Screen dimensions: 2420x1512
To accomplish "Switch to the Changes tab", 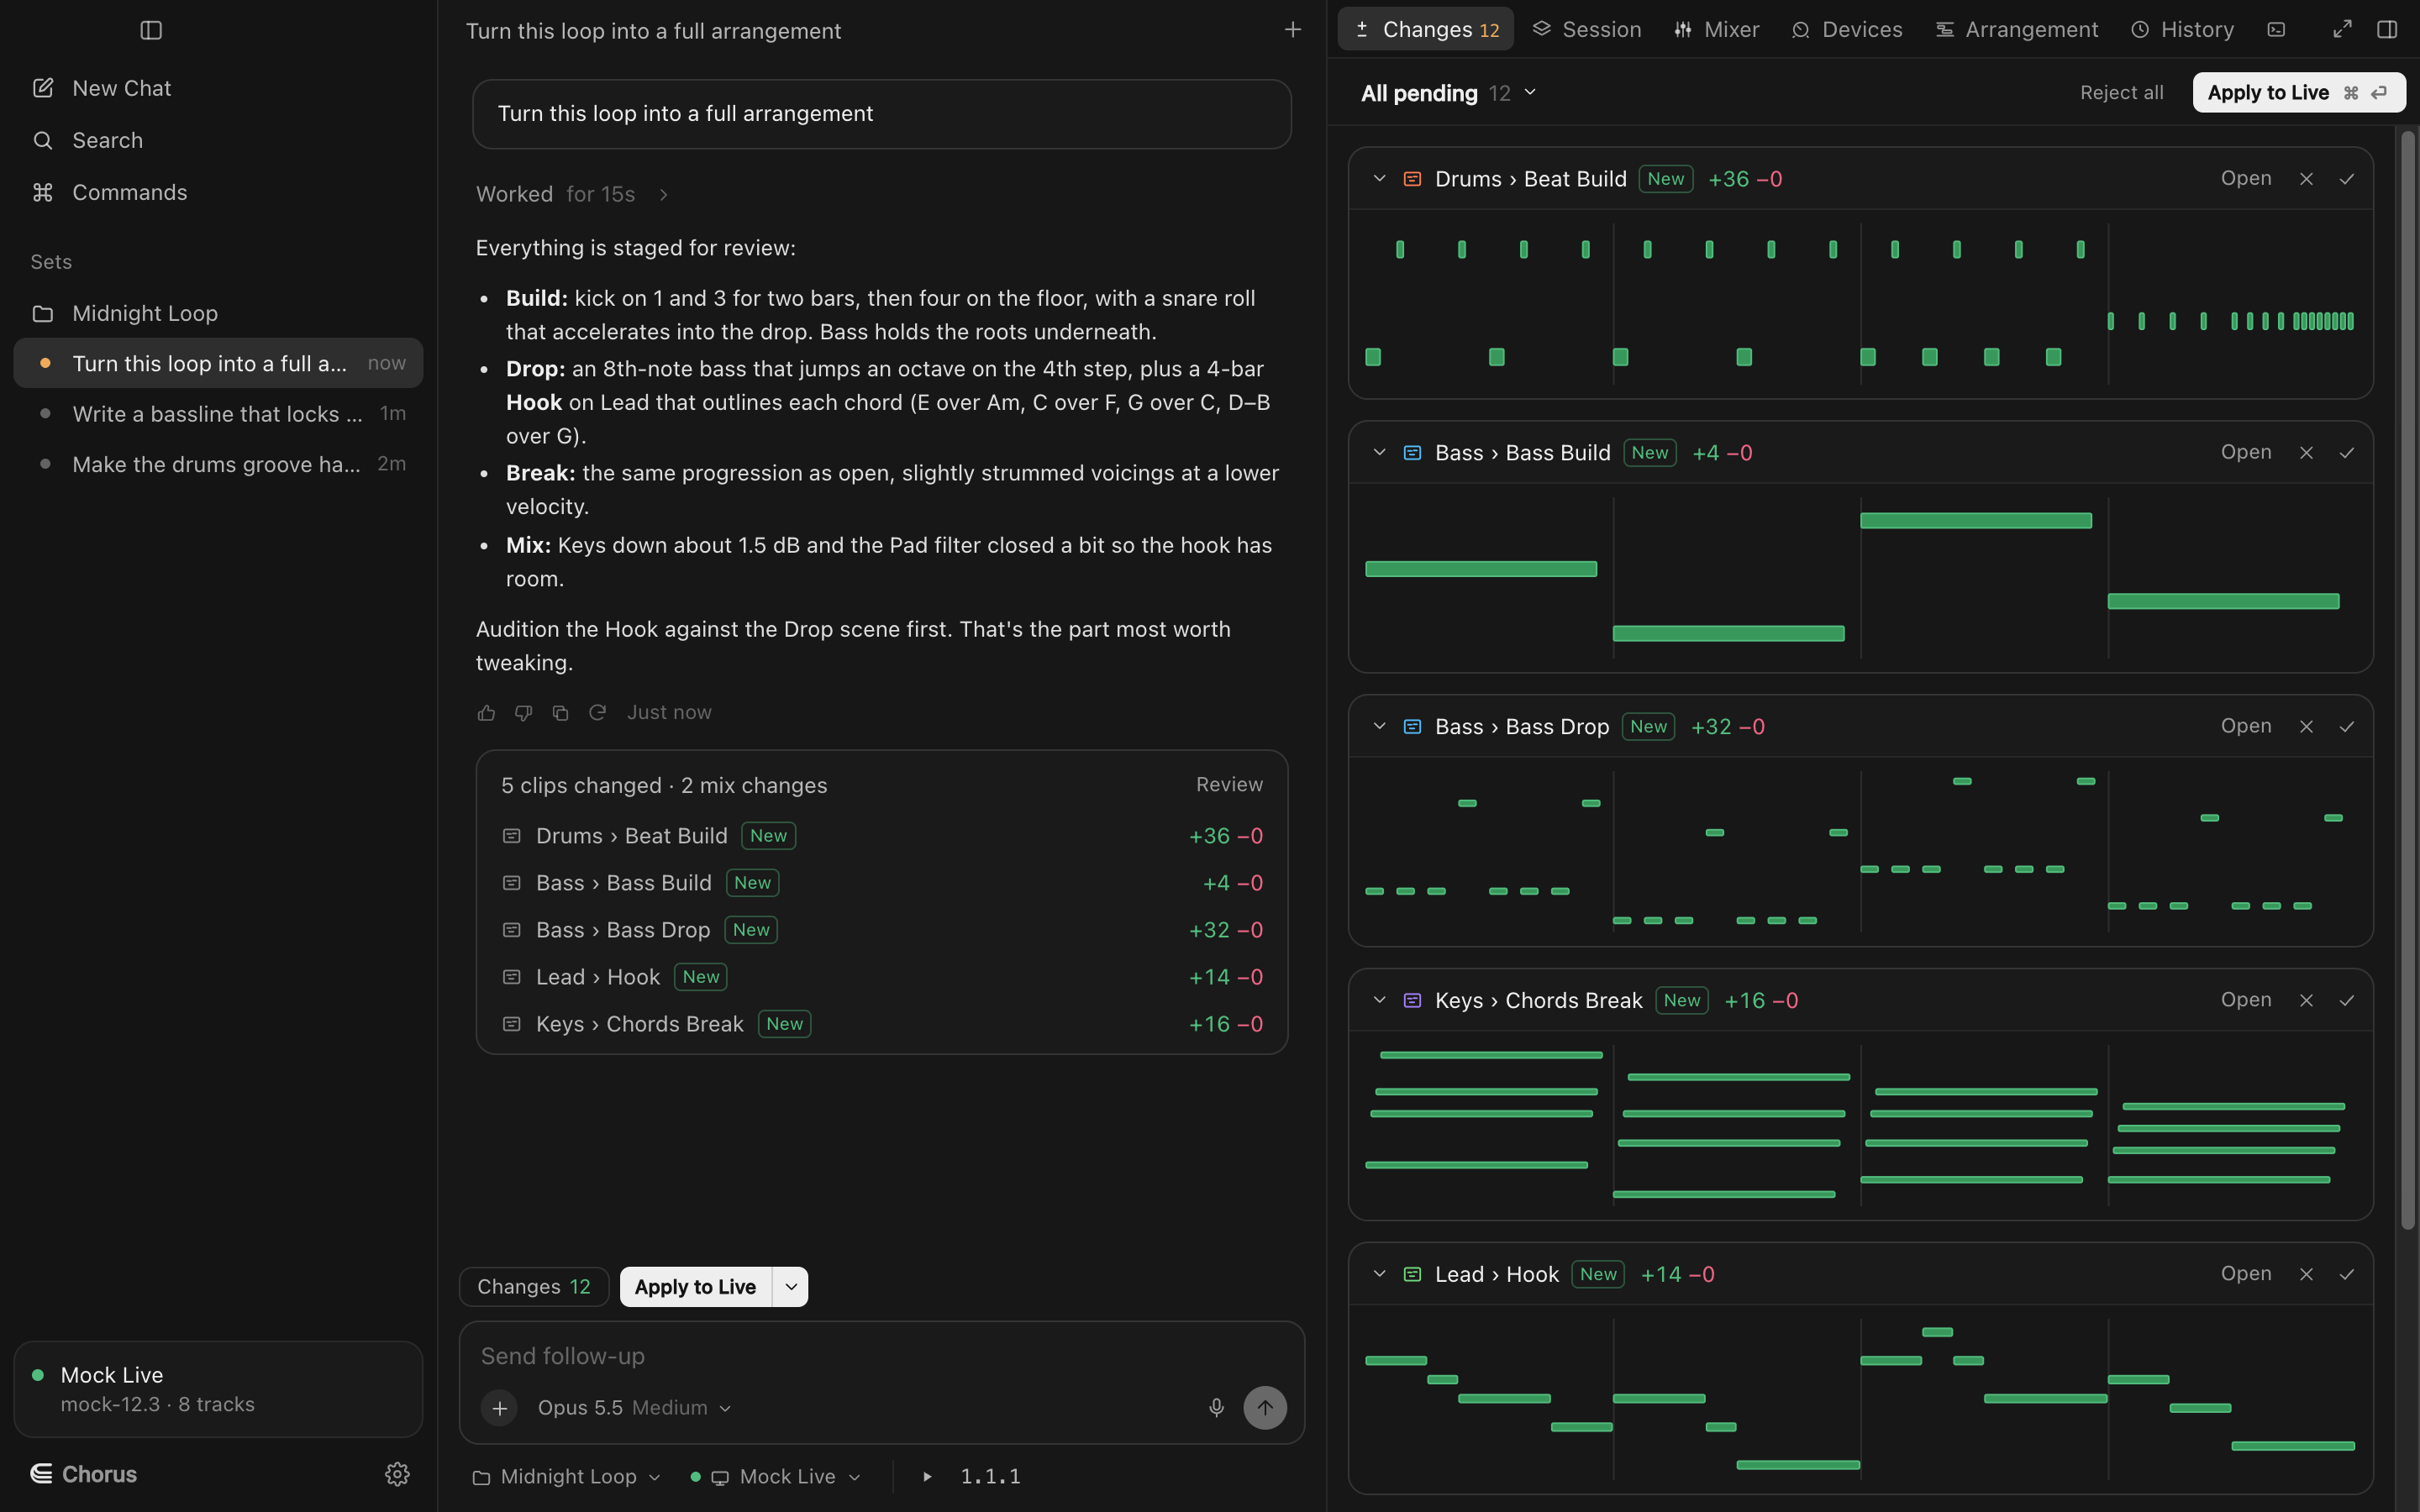I will 1425,30.
